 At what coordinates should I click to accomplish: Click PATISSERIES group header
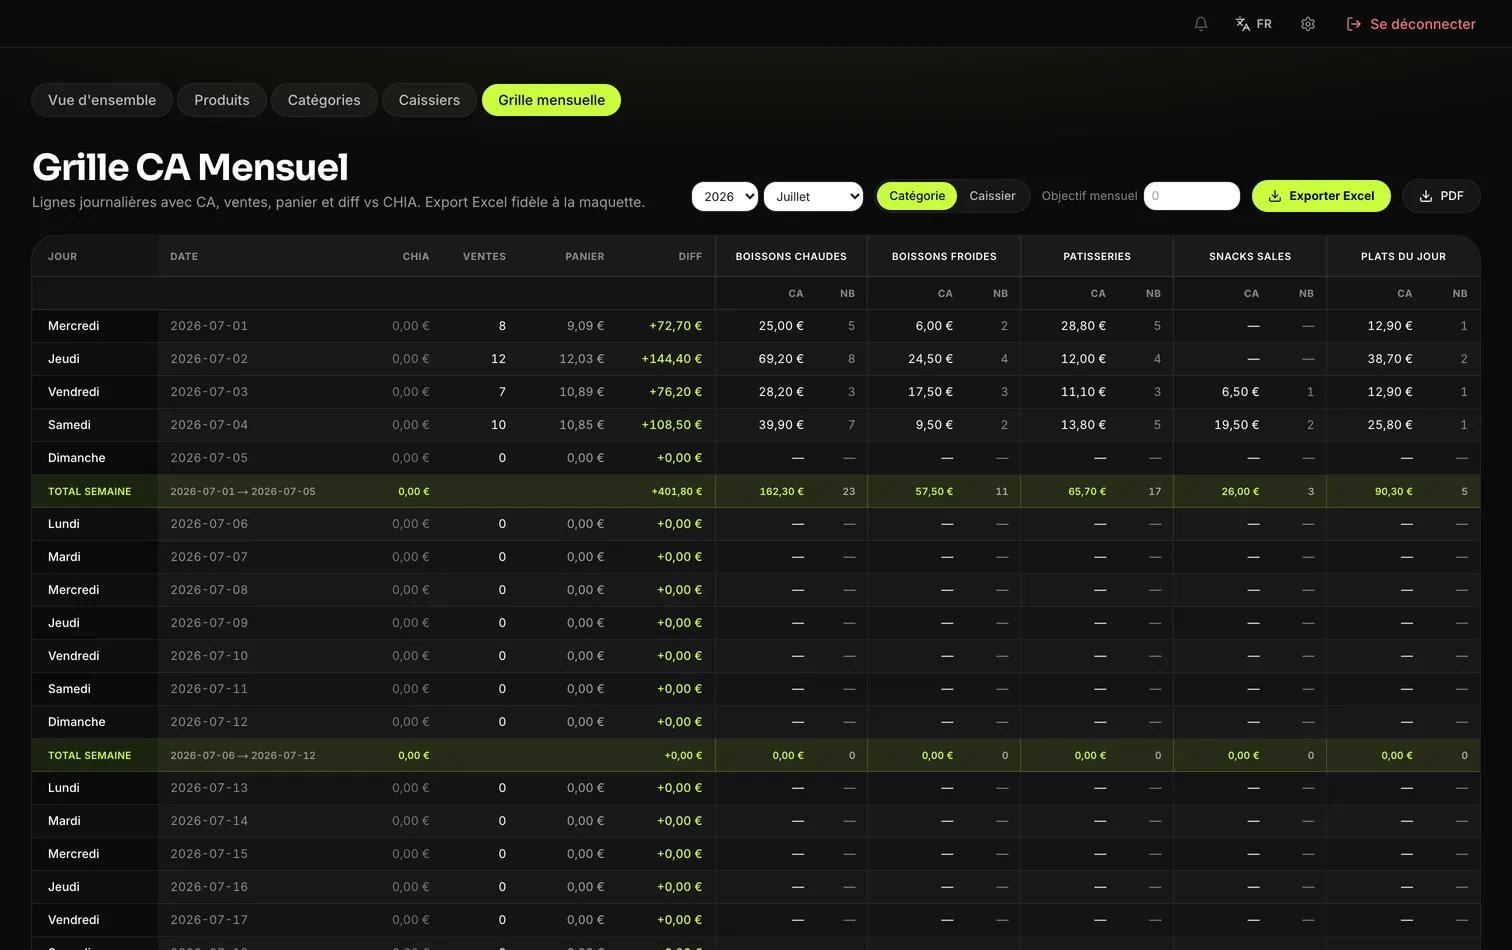1097,257
